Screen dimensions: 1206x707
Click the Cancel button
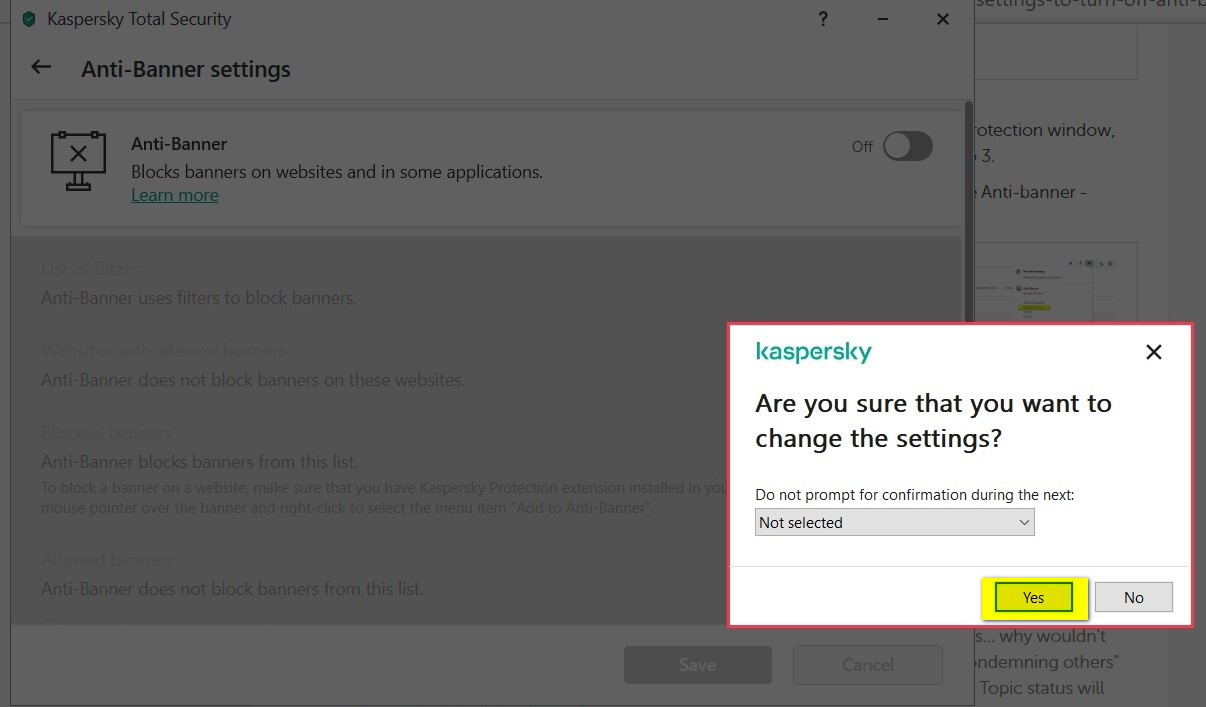pos(867,664)
